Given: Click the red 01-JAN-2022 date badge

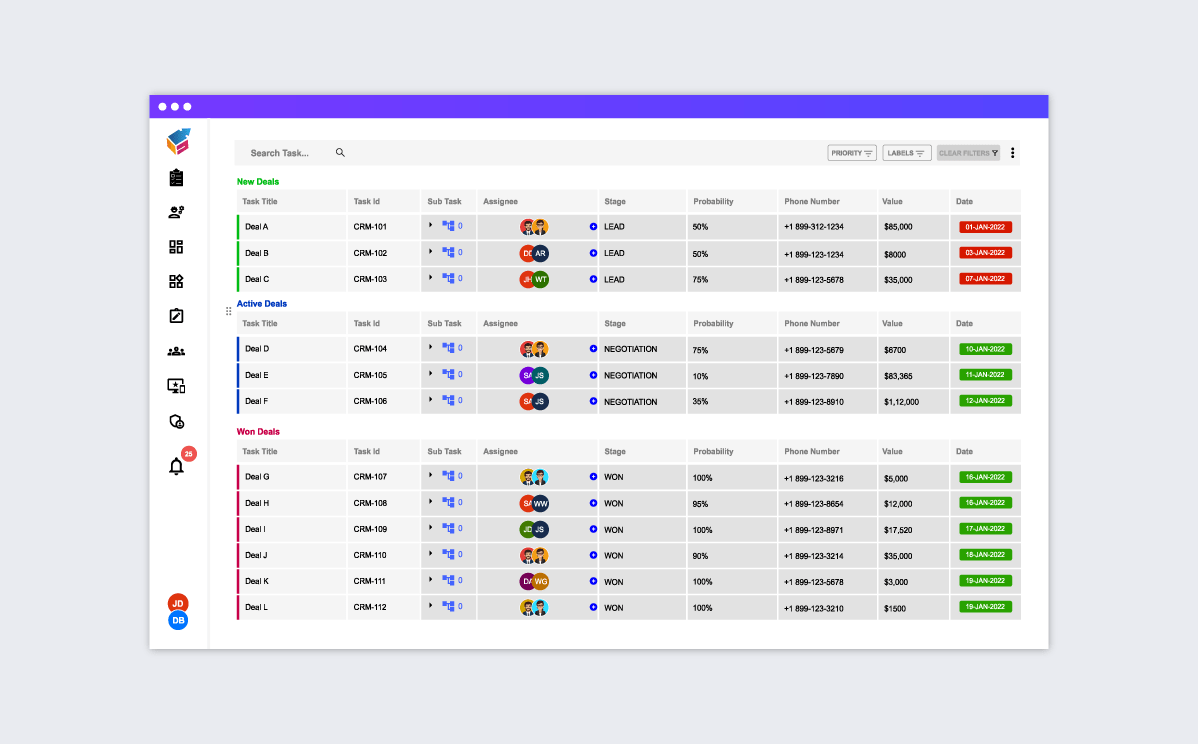Looking at the screenshot, I should 985,227.
